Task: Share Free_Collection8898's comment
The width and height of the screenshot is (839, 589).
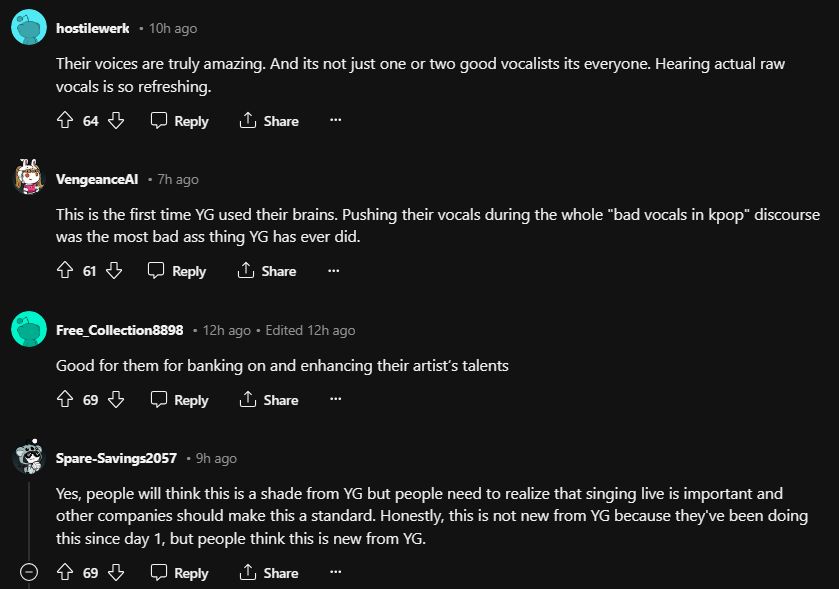Action: (x=269, y=400)
